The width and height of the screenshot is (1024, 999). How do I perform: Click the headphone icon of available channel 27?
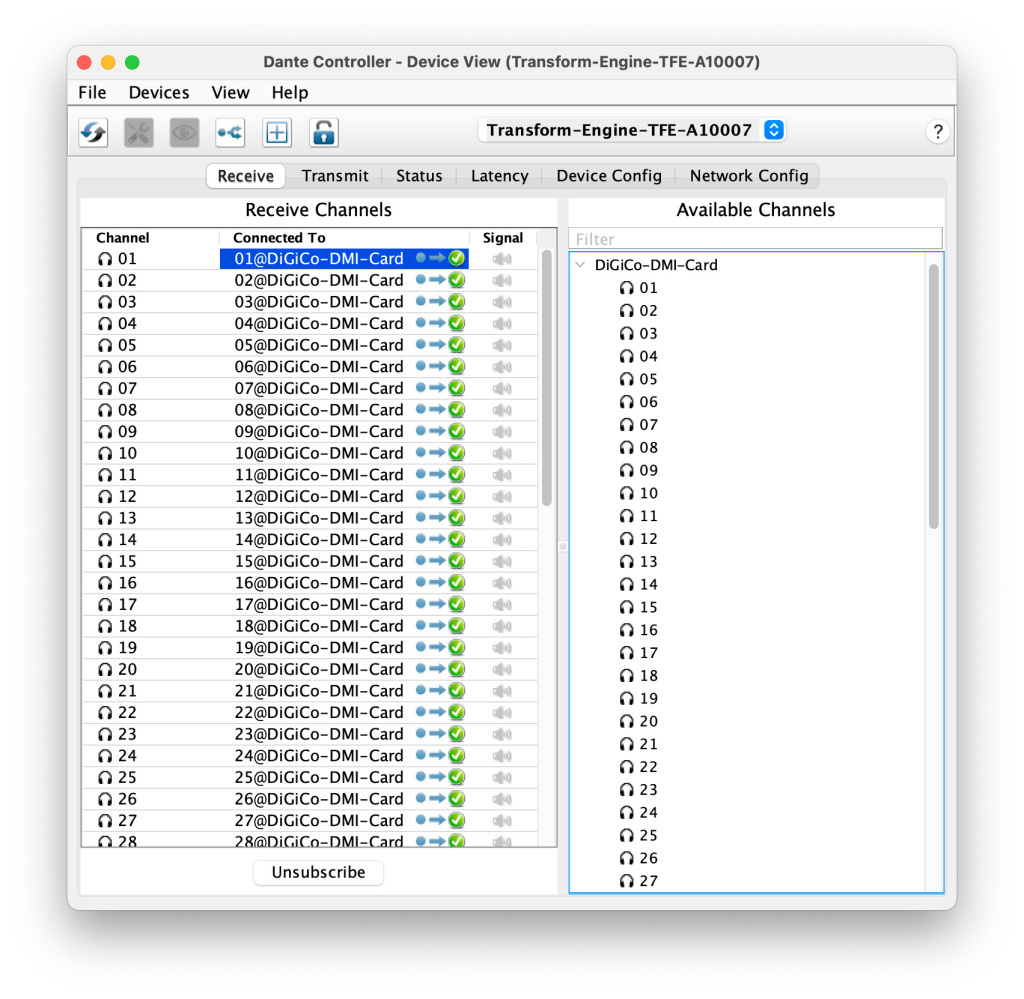coord(627,881)
